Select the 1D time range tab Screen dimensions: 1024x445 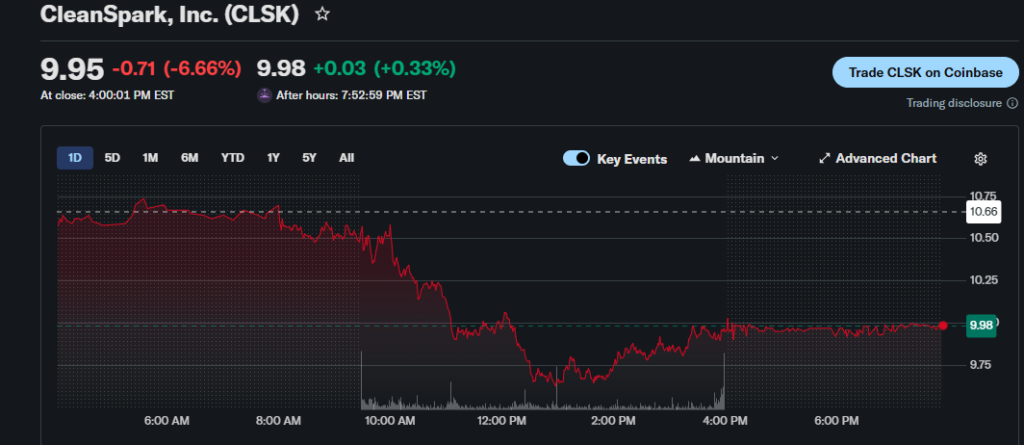click(75, 157)
